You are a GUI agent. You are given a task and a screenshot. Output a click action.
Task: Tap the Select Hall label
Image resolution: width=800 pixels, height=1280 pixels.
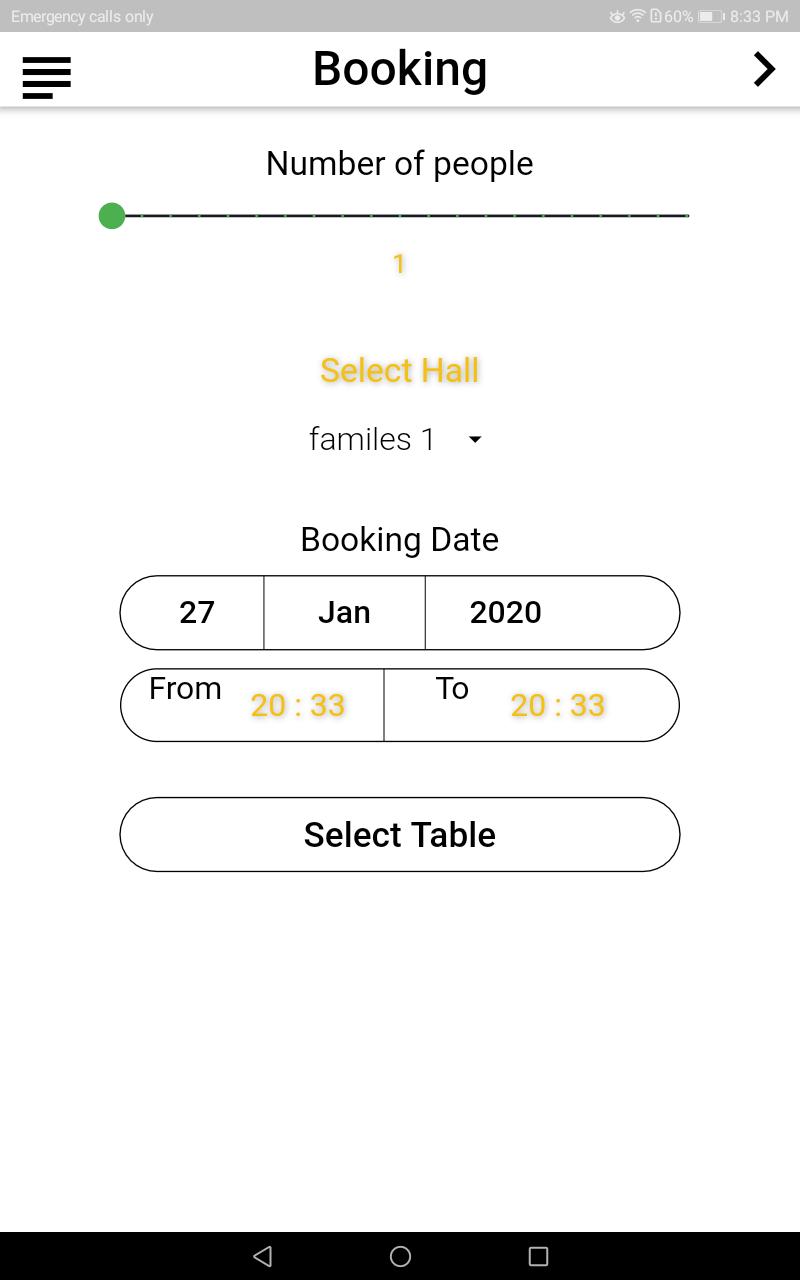pos(400,370)
